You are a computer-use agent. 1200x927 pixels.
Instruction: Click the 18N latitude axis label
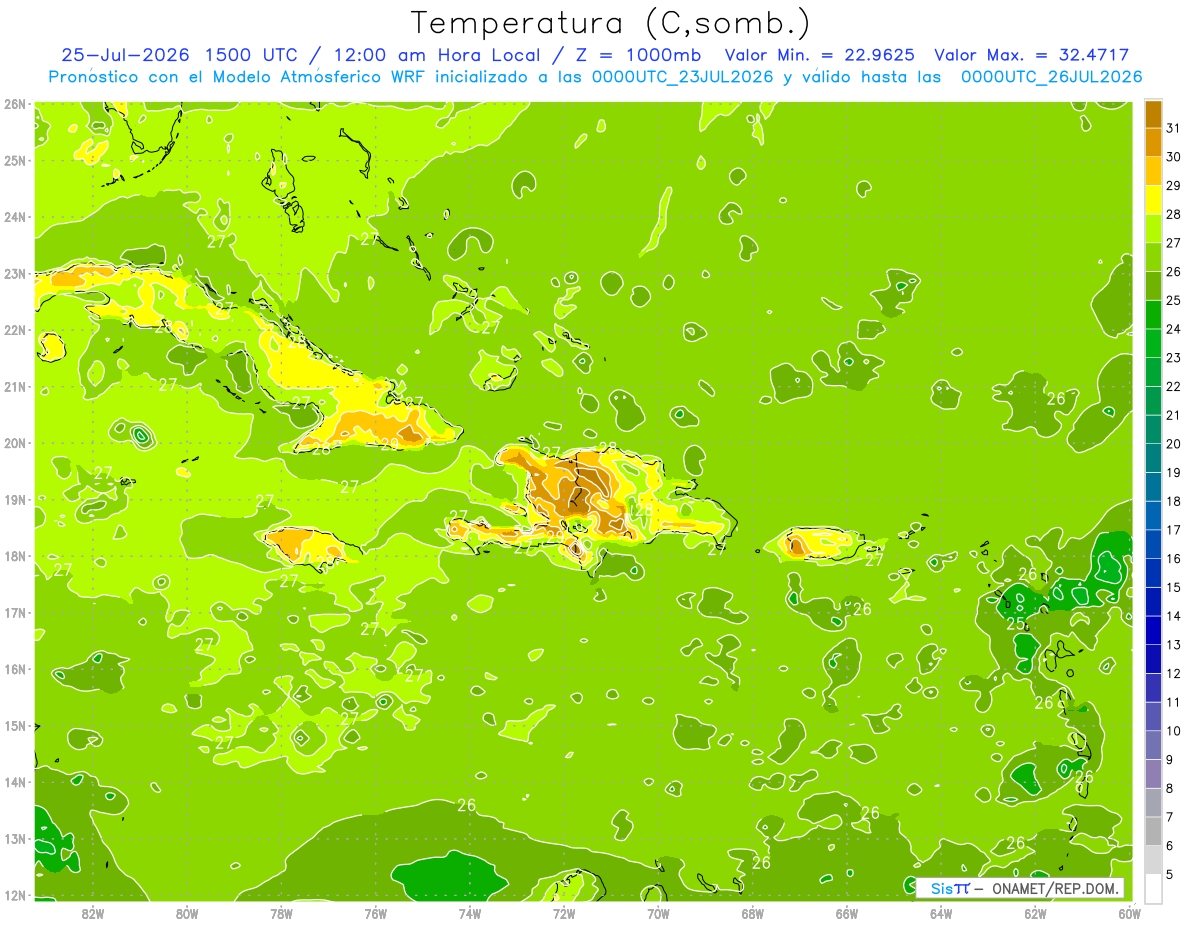click(14, 556)
